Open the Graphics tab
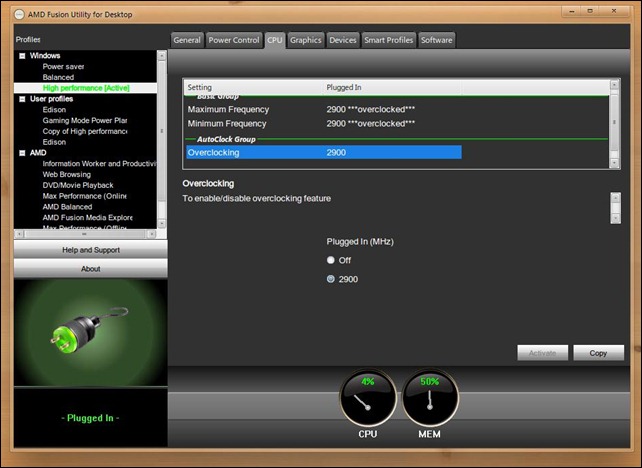The height and width of the screenshot is (468, 642). [x=305, y=40]
